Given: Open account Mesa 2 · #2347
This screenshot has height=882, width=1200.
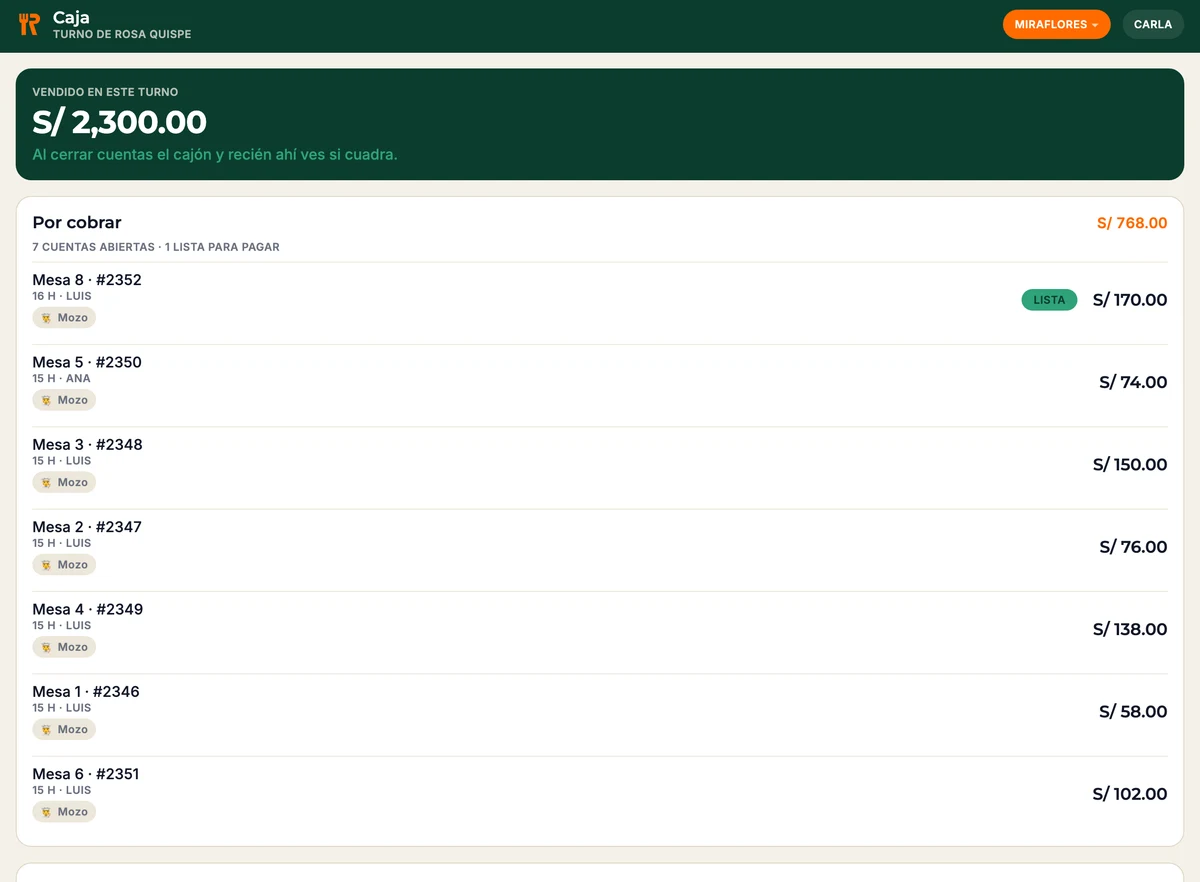Looking at the screenshot, I should point(600,550).
